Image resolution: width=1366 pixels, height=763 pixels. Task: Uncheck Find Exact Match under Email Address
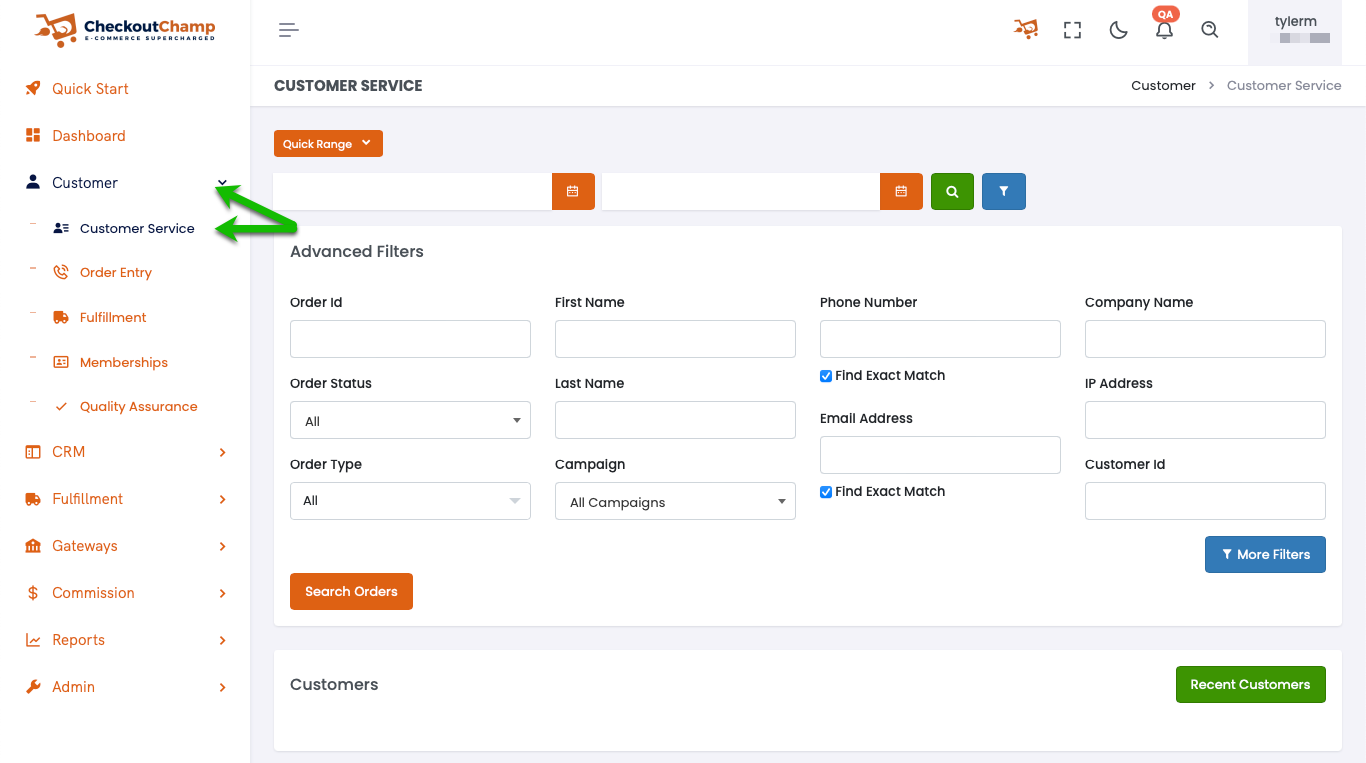pos(826,492)
